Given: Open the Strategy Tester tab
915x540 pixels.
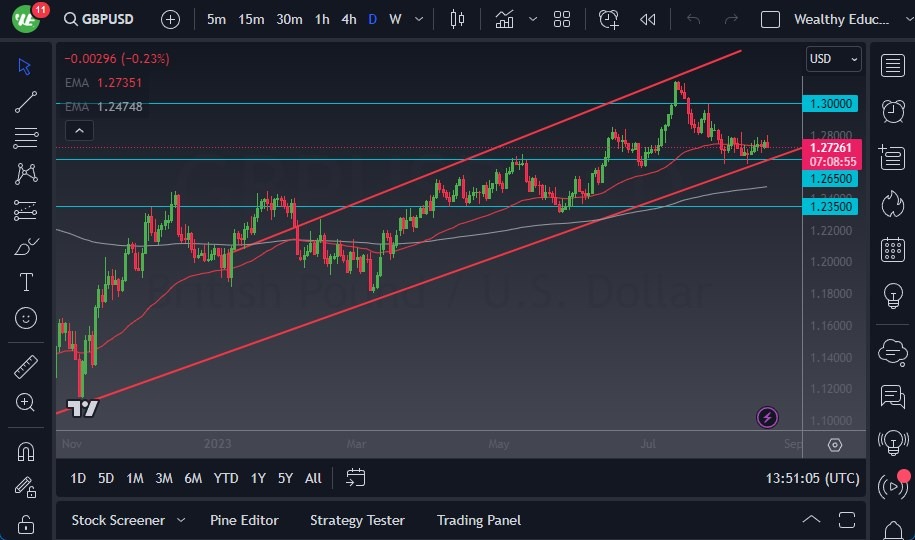Looking at the screenshot, I should click(357, 520).
